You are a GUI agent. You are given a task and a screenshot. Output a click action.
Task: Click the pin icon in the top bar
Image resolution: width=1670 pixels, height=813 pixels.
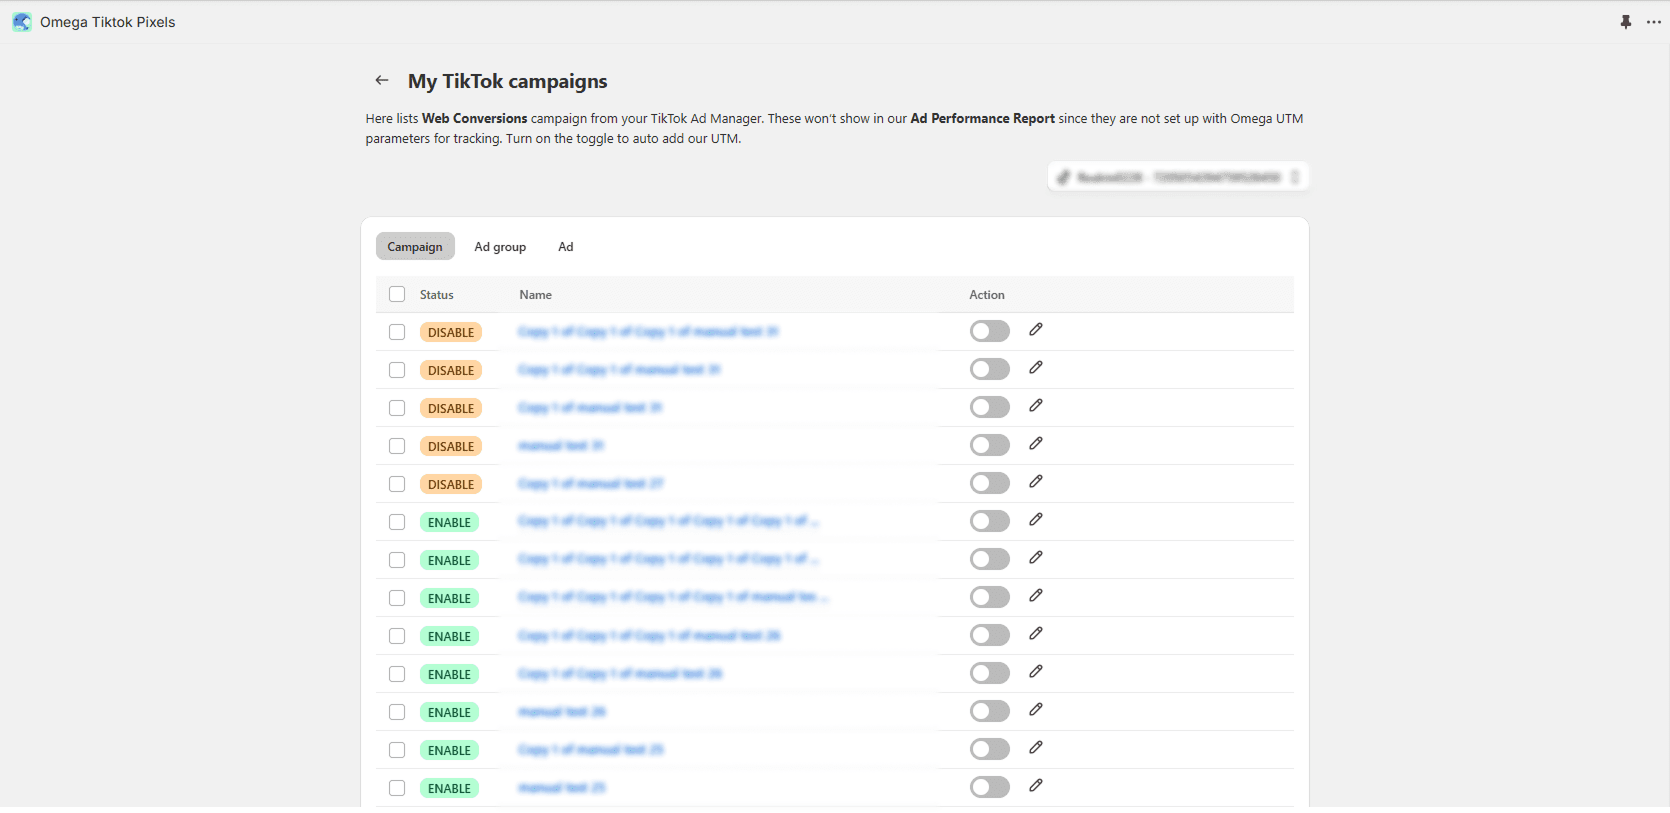(x=1626, y=22)
